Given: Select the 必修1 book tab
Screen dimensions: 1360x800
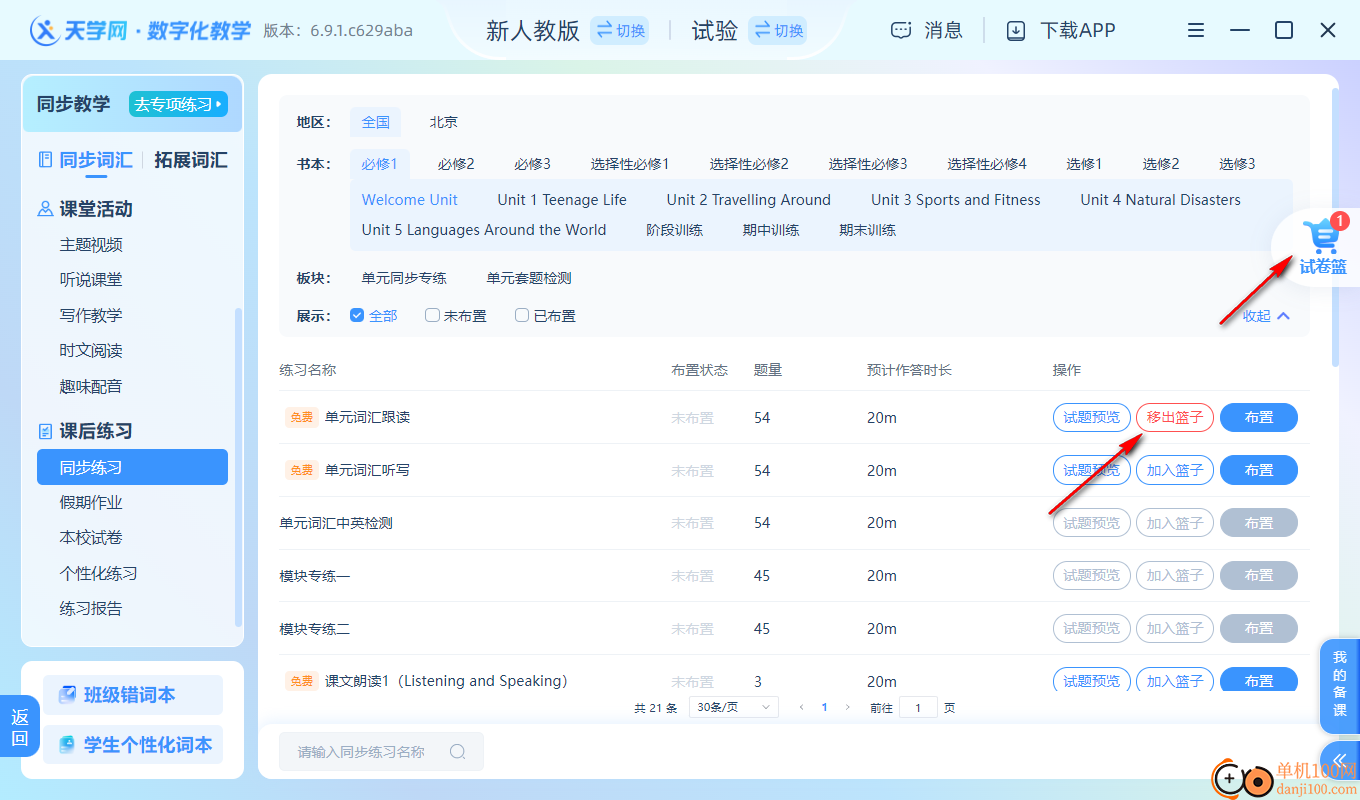Looking at the screenshot, I should (380, 164).
